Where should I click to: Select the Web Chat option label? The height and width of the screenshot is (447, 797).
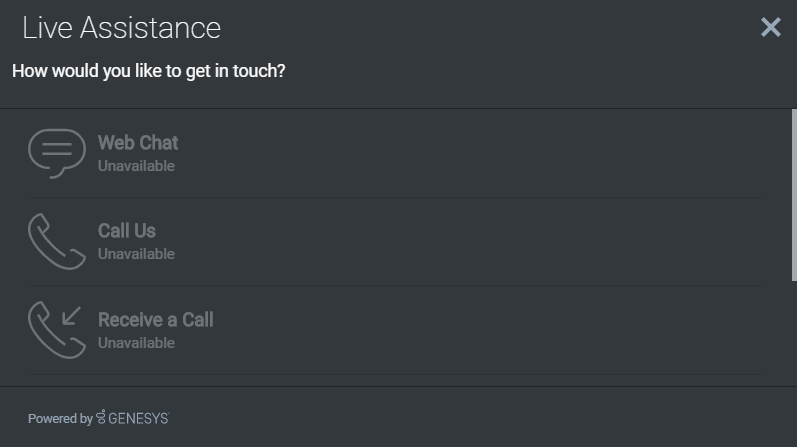[x=138, y=143]
